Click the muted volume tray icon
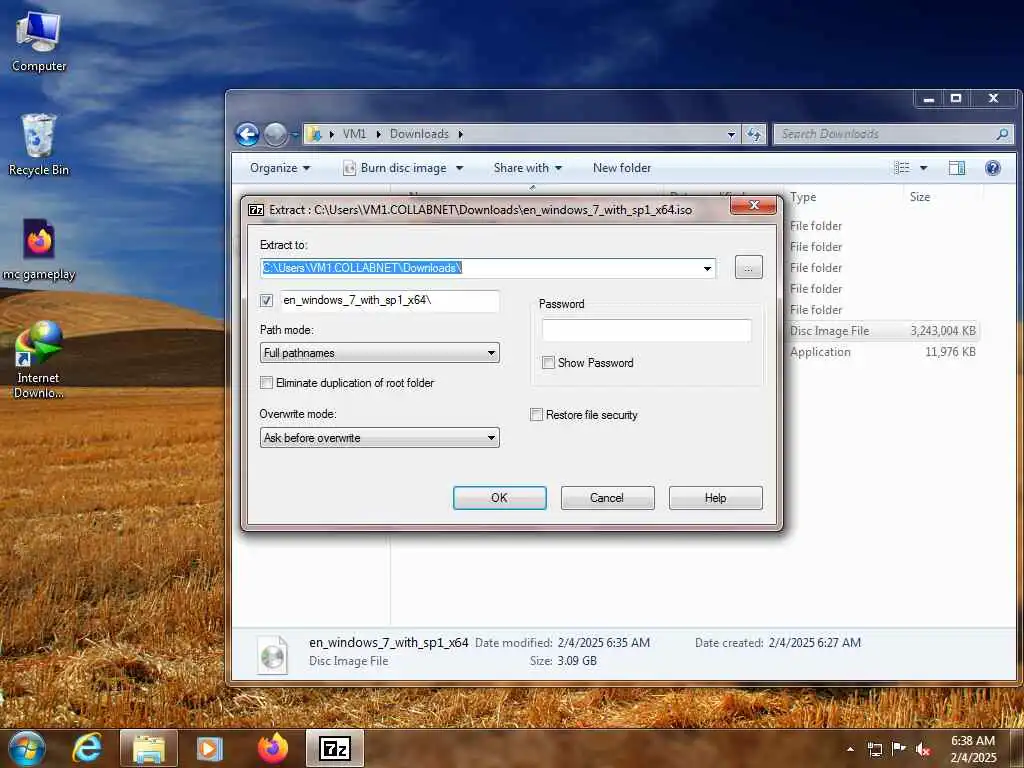Screen dimensions: 1024x768 923,749
